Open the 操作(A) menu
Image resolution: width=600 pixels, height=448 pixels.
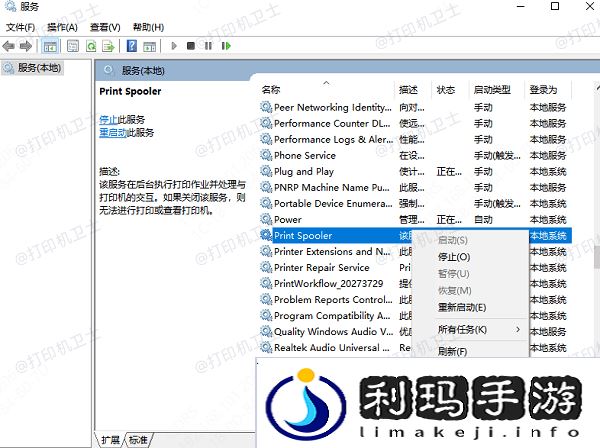[62, 27]
